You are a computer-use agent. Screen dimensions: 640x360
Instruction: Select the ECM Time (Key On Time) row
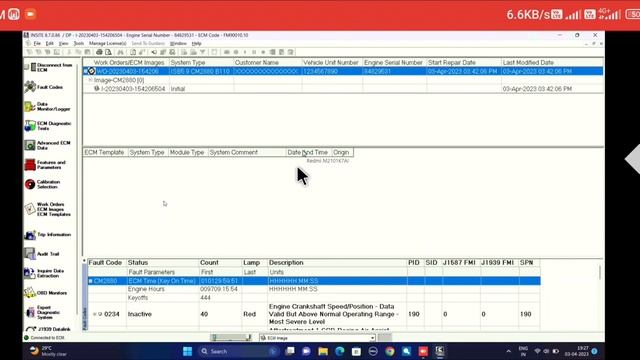314,281
